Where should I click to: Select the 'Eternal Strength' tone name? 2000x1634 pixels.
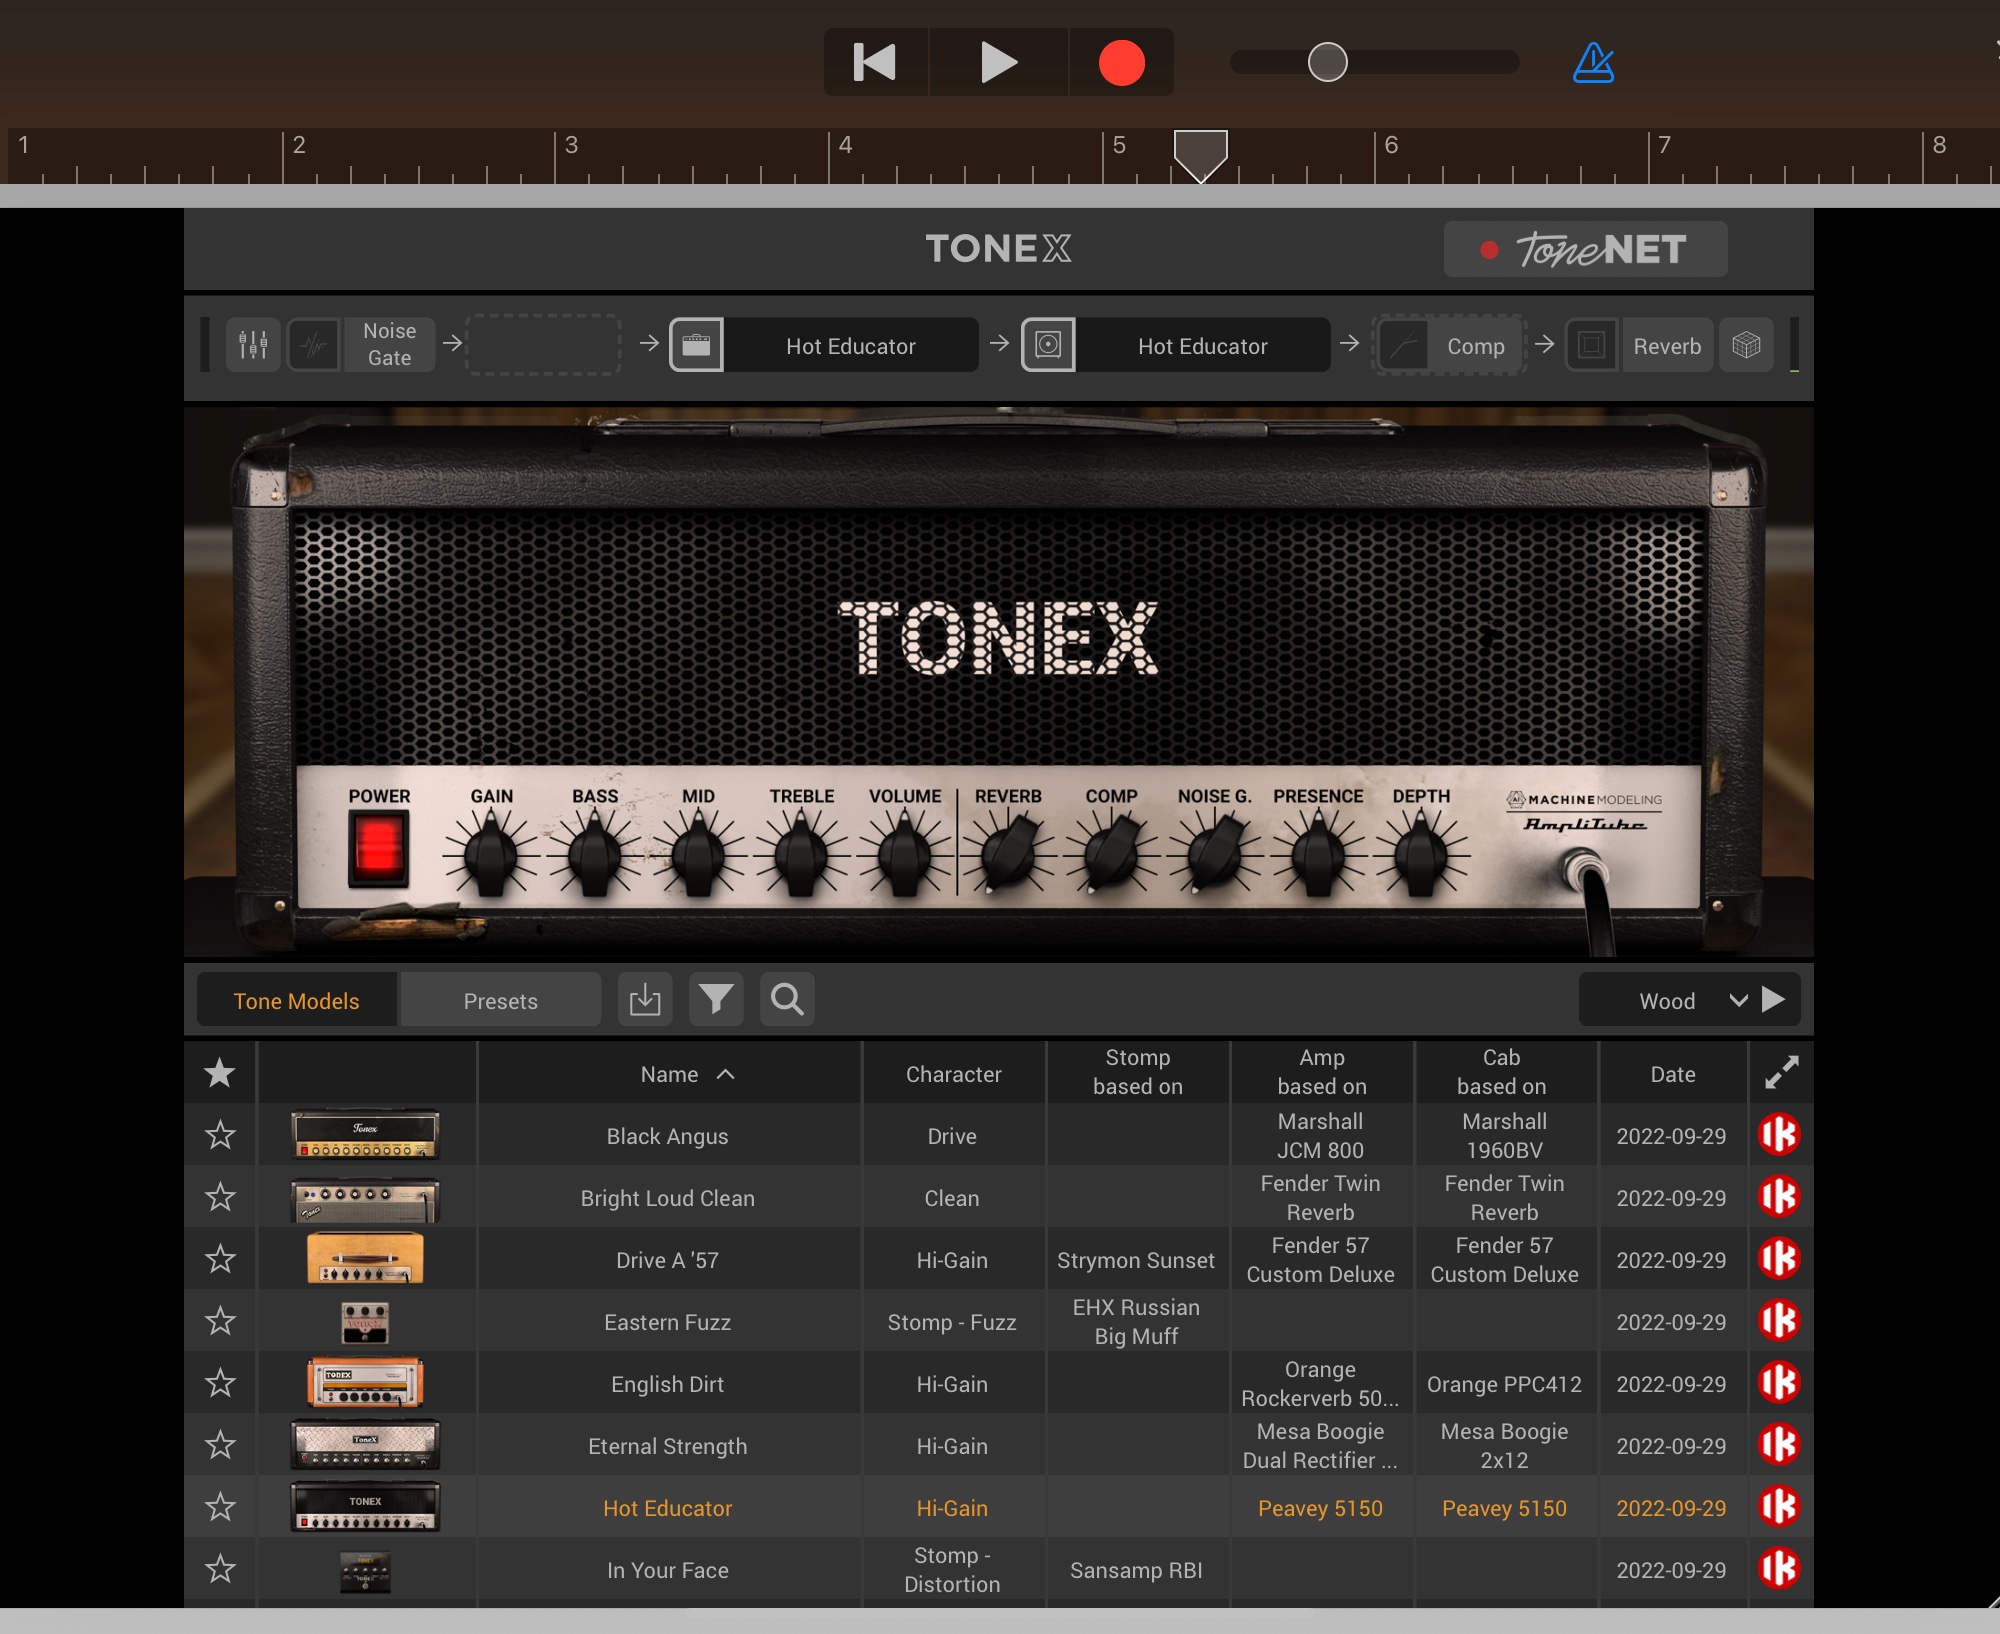667,1446
